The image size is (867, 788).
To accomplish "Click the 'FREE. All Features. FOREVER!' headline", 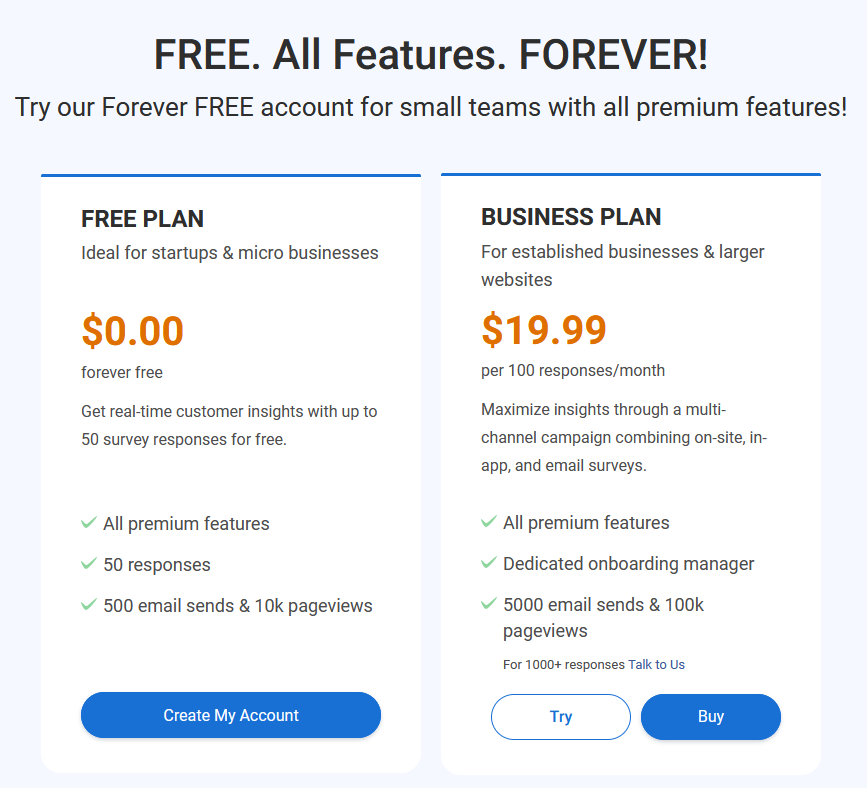I will pyautogui.click(x=431, y=55).
